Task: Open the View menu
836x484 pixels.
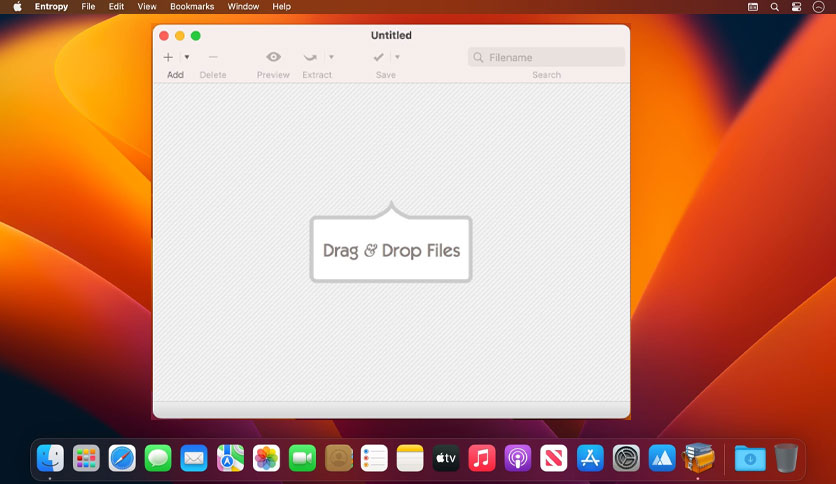Action: tap(147, 6)
